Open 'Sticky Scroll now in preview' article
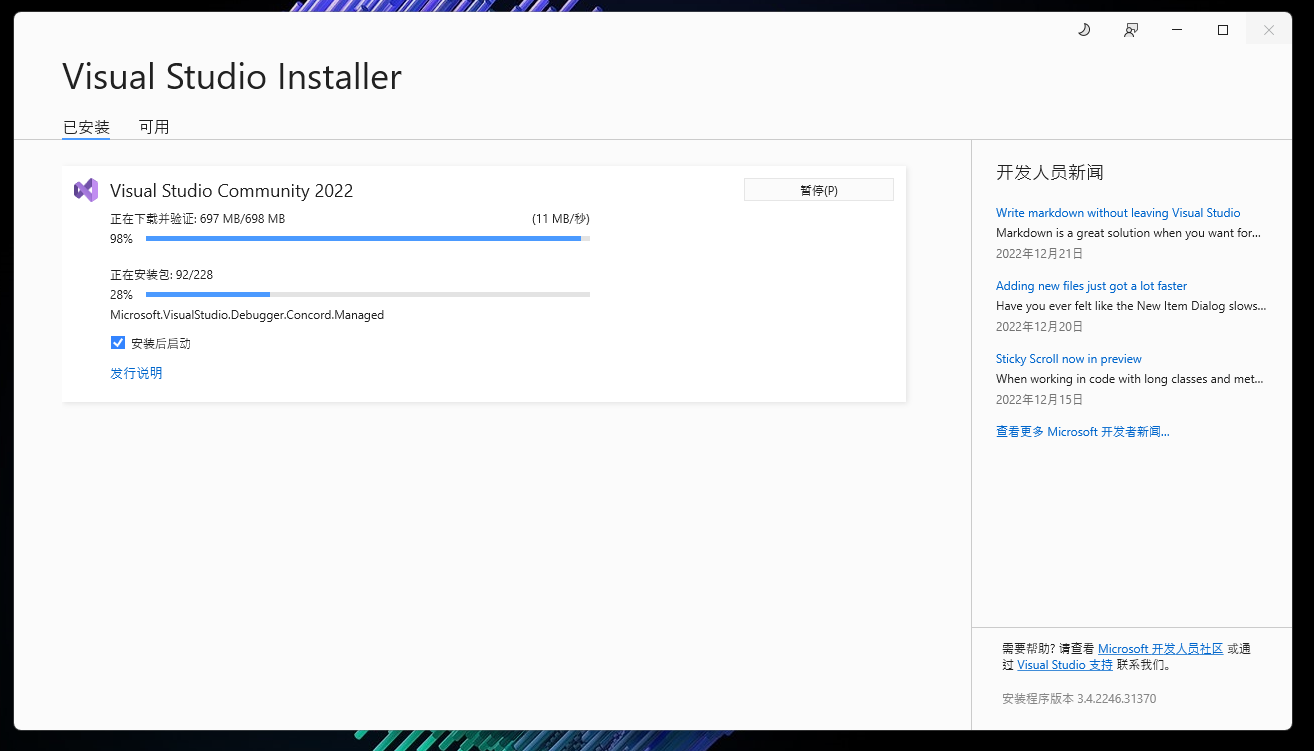 pyautogui.click(x=1068, y=359)
